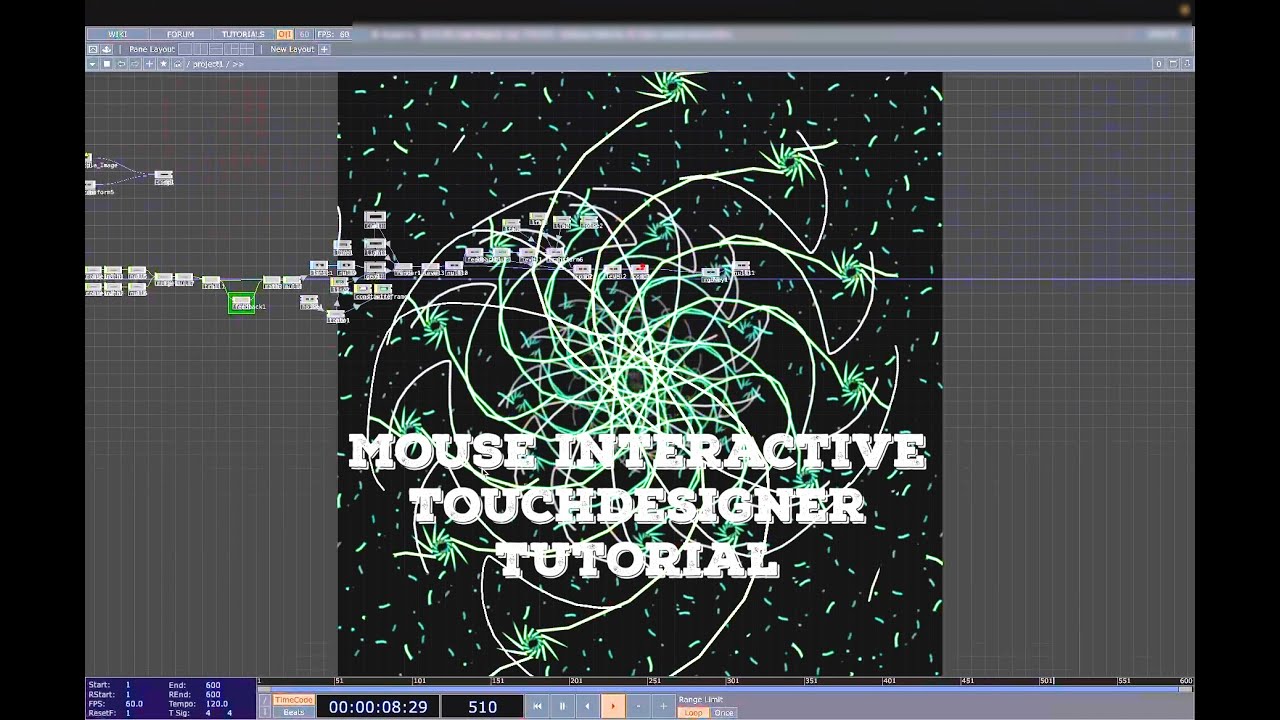Open the WIKI link
The width and height of the screenshot is (1280, 720).
pyautogui.click(x=118, y=34)
